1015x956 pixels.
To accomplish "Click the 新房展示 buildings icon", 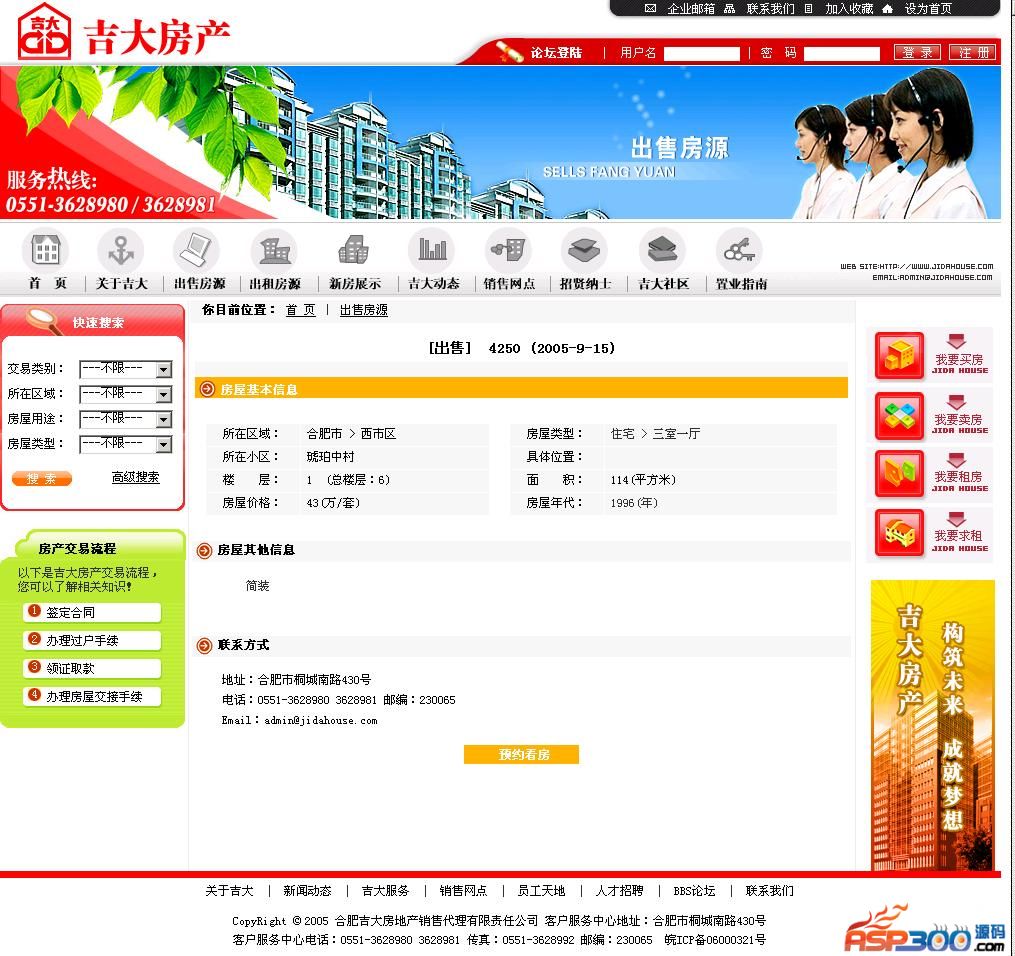I will (353, 250).
